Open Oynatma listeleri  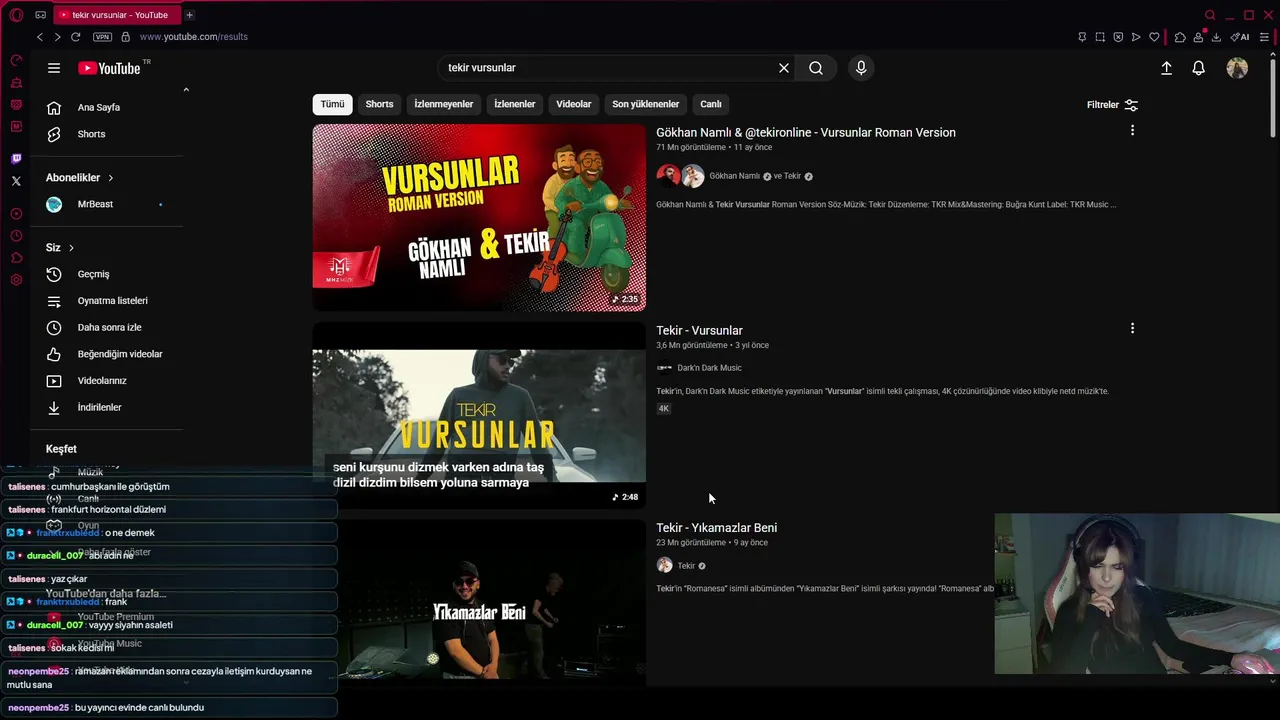[x=108, y=301]
